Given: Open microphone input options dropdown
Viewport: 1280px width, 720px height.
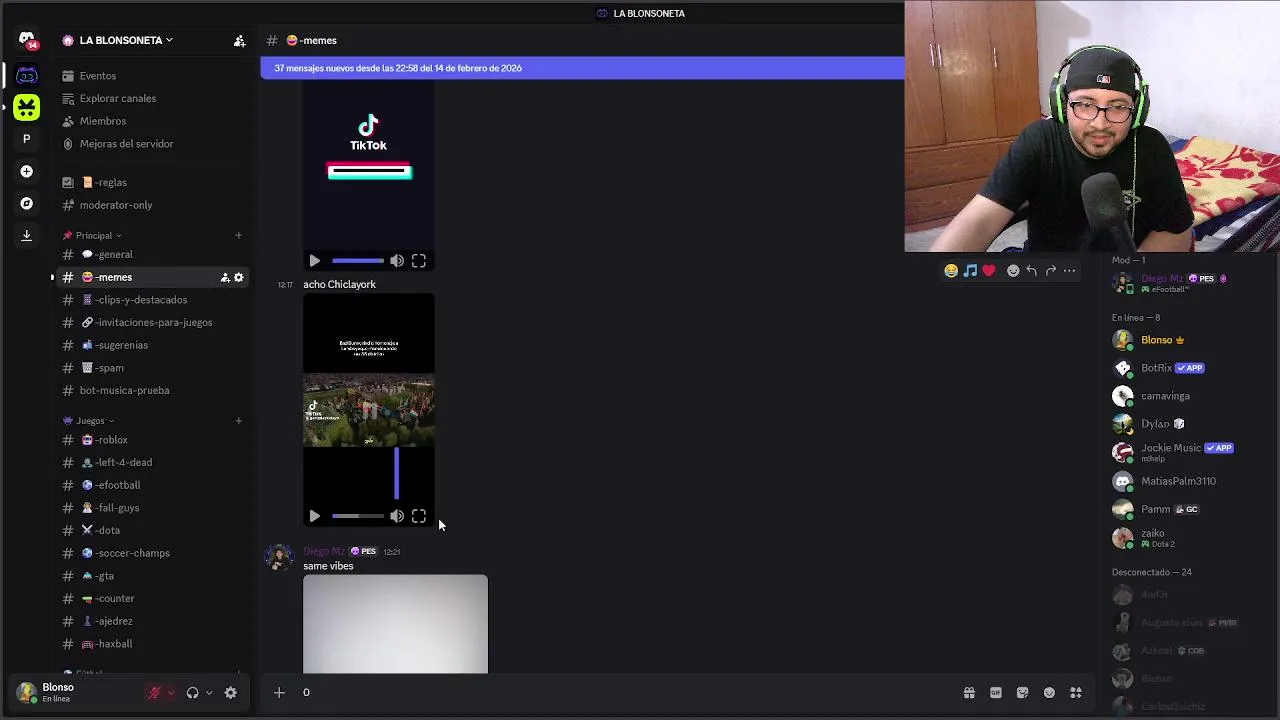Looking at the screenshot, I should tap(171, 693).
